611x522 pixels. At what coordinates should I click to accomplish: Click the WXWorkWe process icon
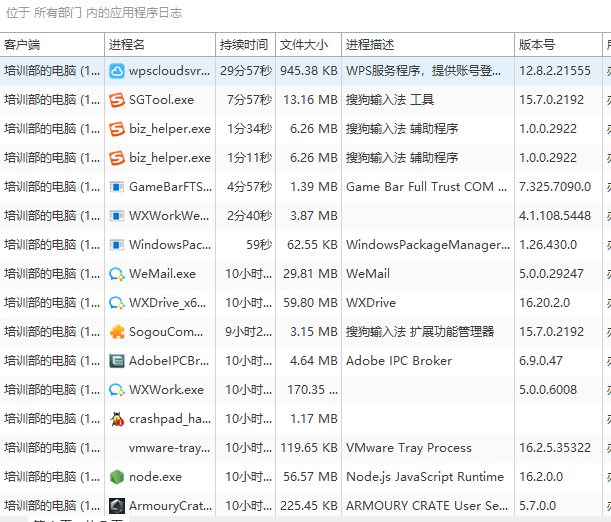(117, 216)
